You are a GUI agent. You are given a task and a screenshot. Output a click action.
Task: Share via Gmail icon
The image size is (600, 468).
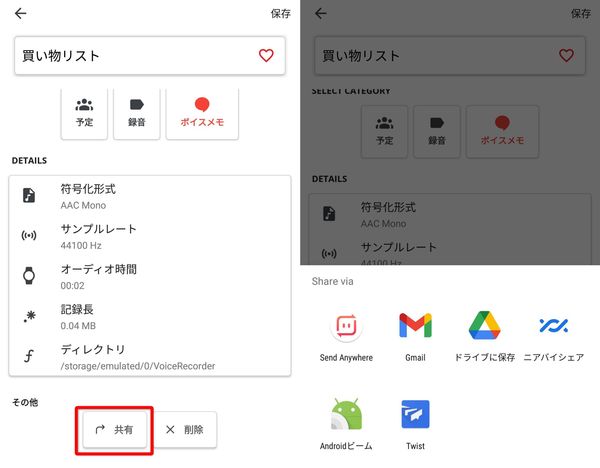pos(415,325)
